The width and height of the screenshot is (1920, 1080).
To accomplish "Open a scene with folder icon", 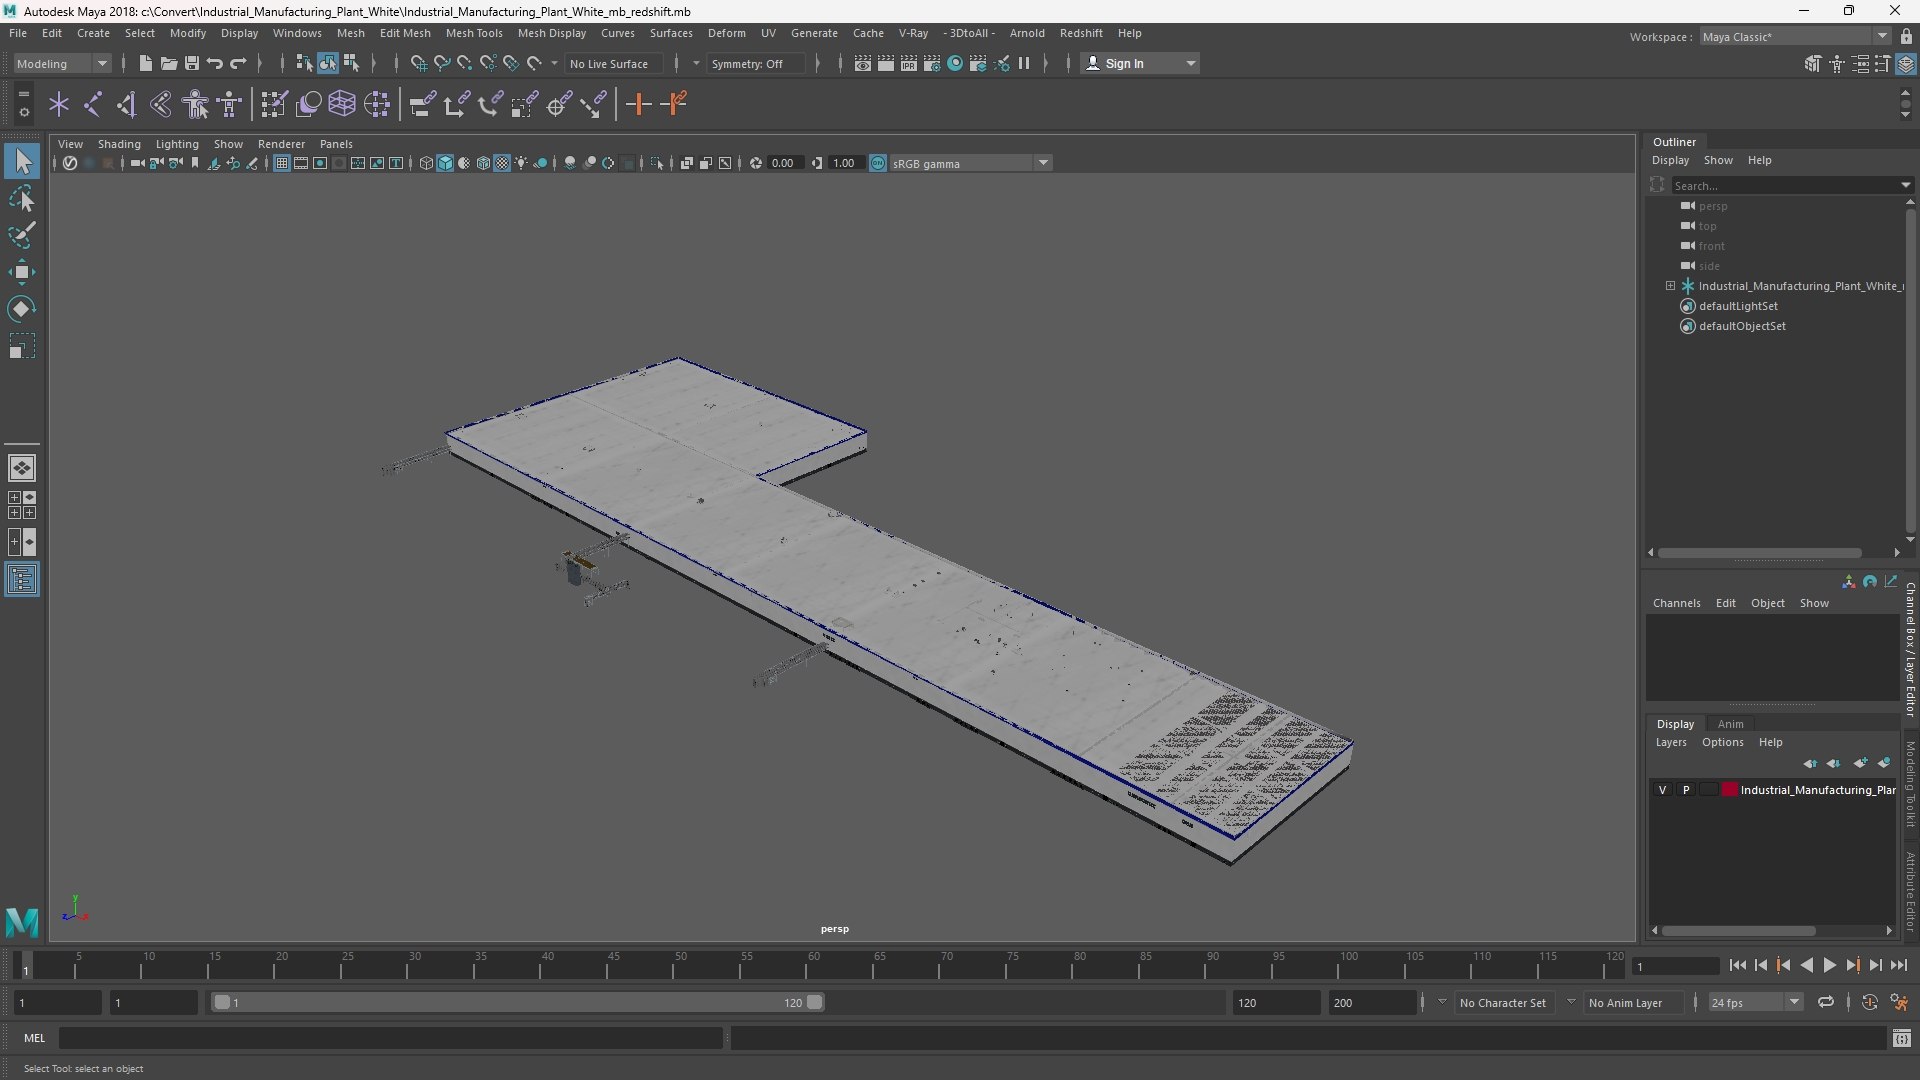I will coord(168,63).
